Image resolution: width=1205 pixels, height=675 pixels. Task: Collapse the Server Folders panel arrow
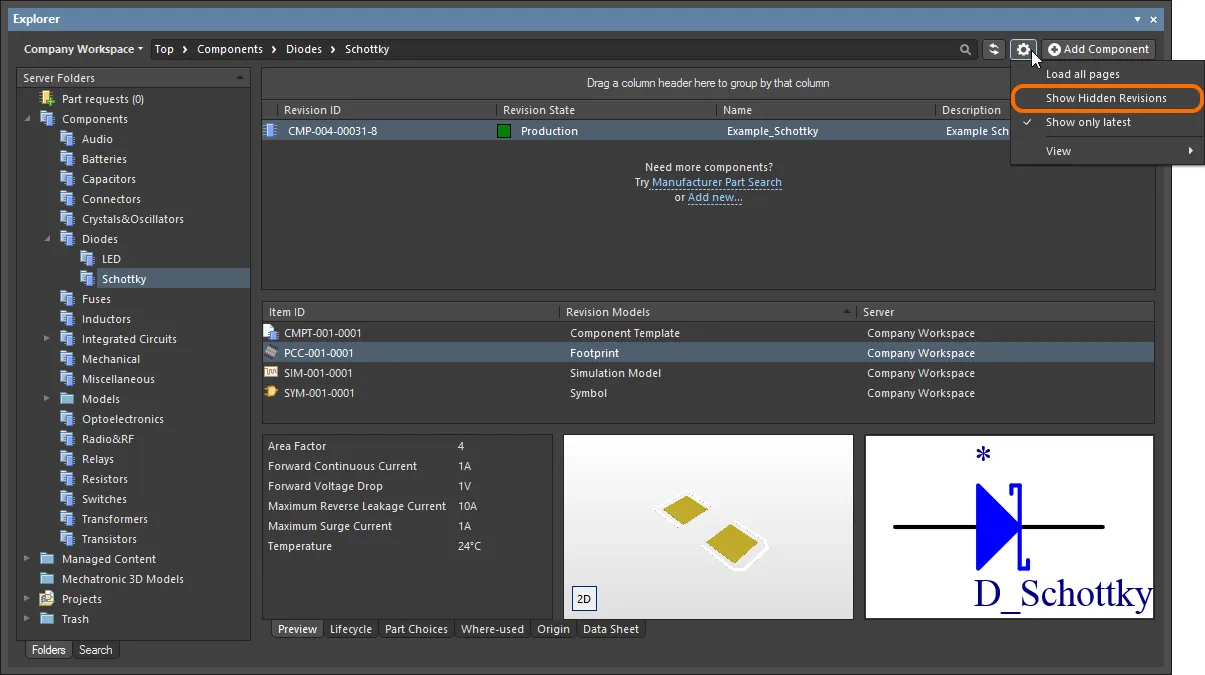point(239,77)
